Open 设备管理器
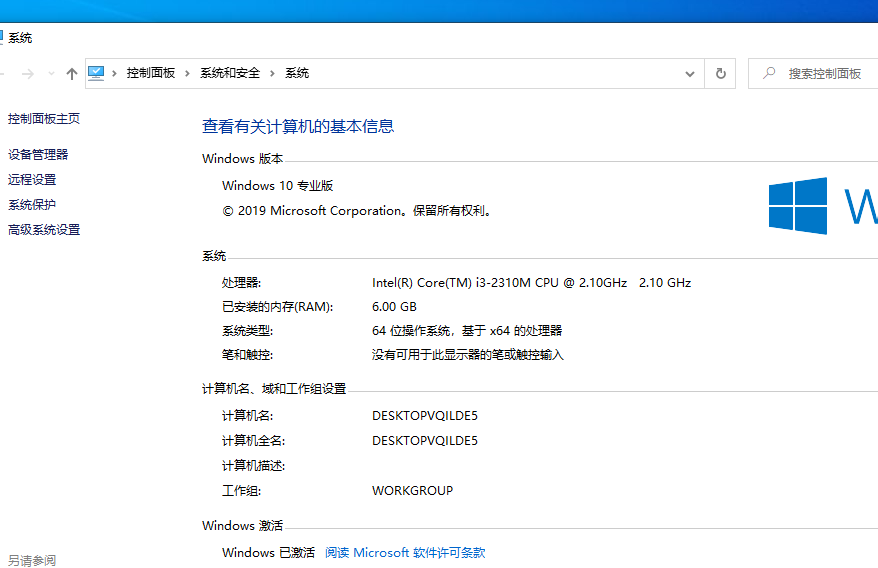The height and width of the screenshot is (568, 878). [38, 155]
